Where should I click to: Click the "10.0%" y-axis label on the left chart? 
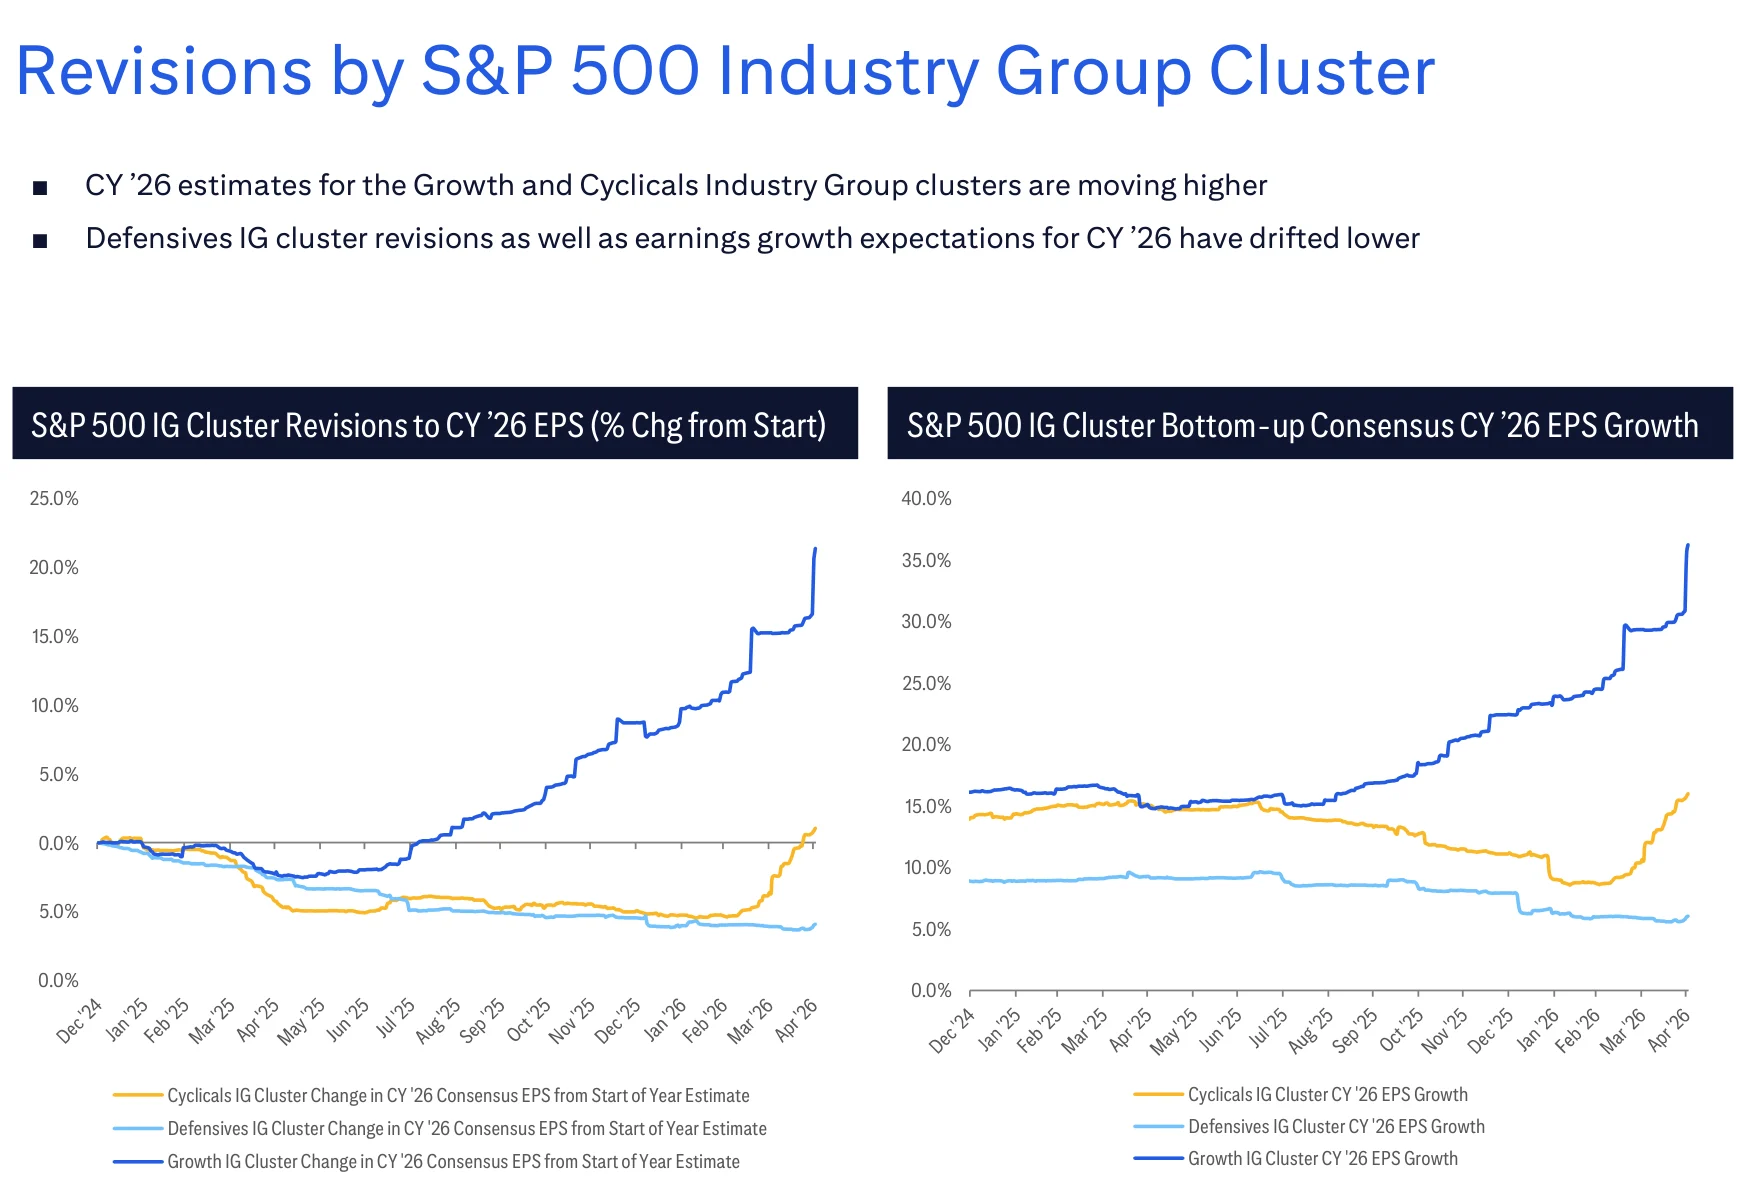click(x=54, y=705)
